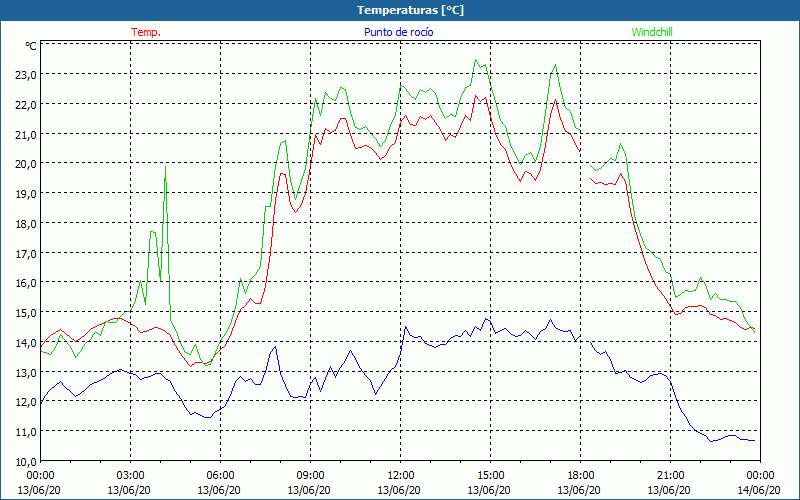Click the 14,0 y-axis value
800x500 pixels.
(24, 342)
